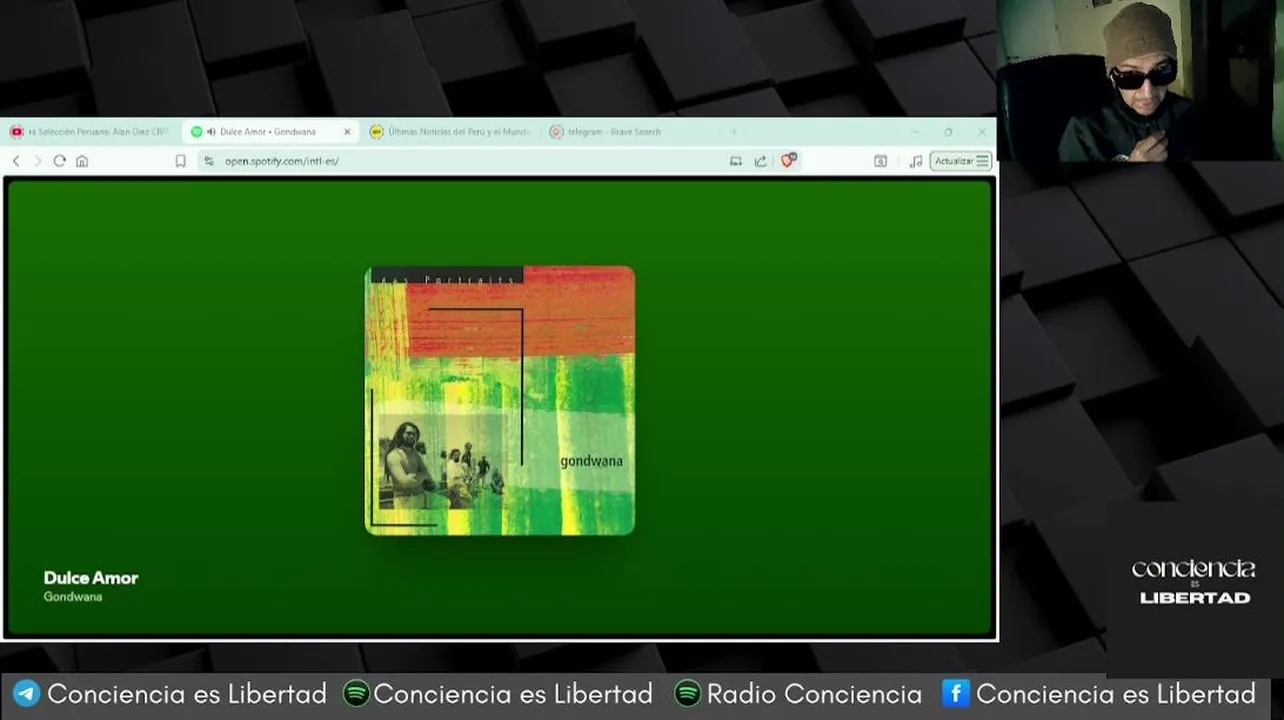Share this page via the share icon
The height and width of the screenshot is (720, 1284).
pos(761,161)
